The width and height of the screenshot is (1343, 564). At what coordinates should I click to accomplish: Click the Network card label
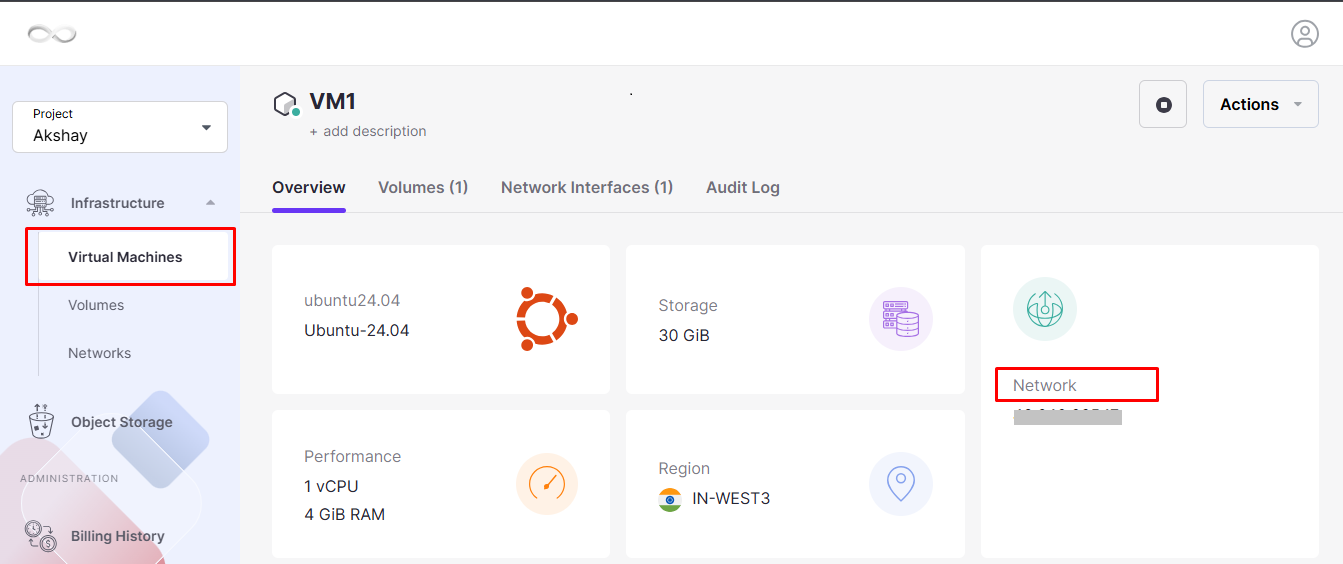tap(1045, 385)
